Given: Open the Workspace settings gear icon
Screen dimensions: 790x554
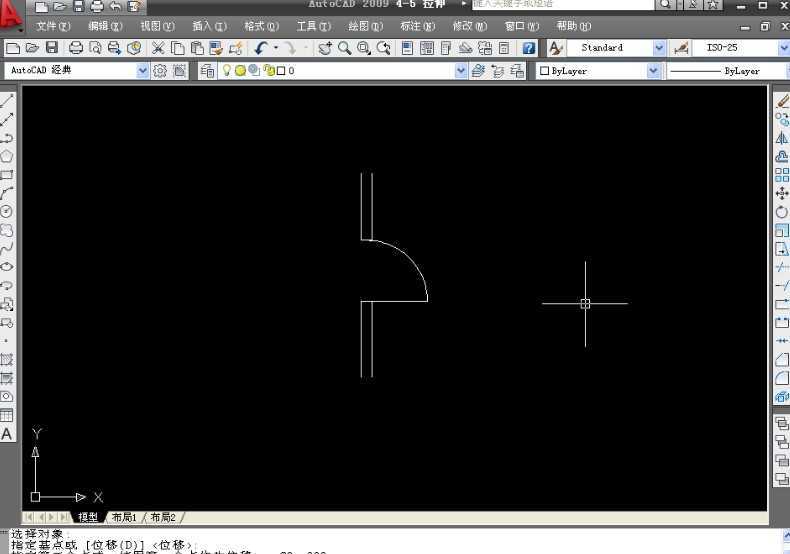Looking at the screenshot, I should pyautogui.click(x=160, y=71).
